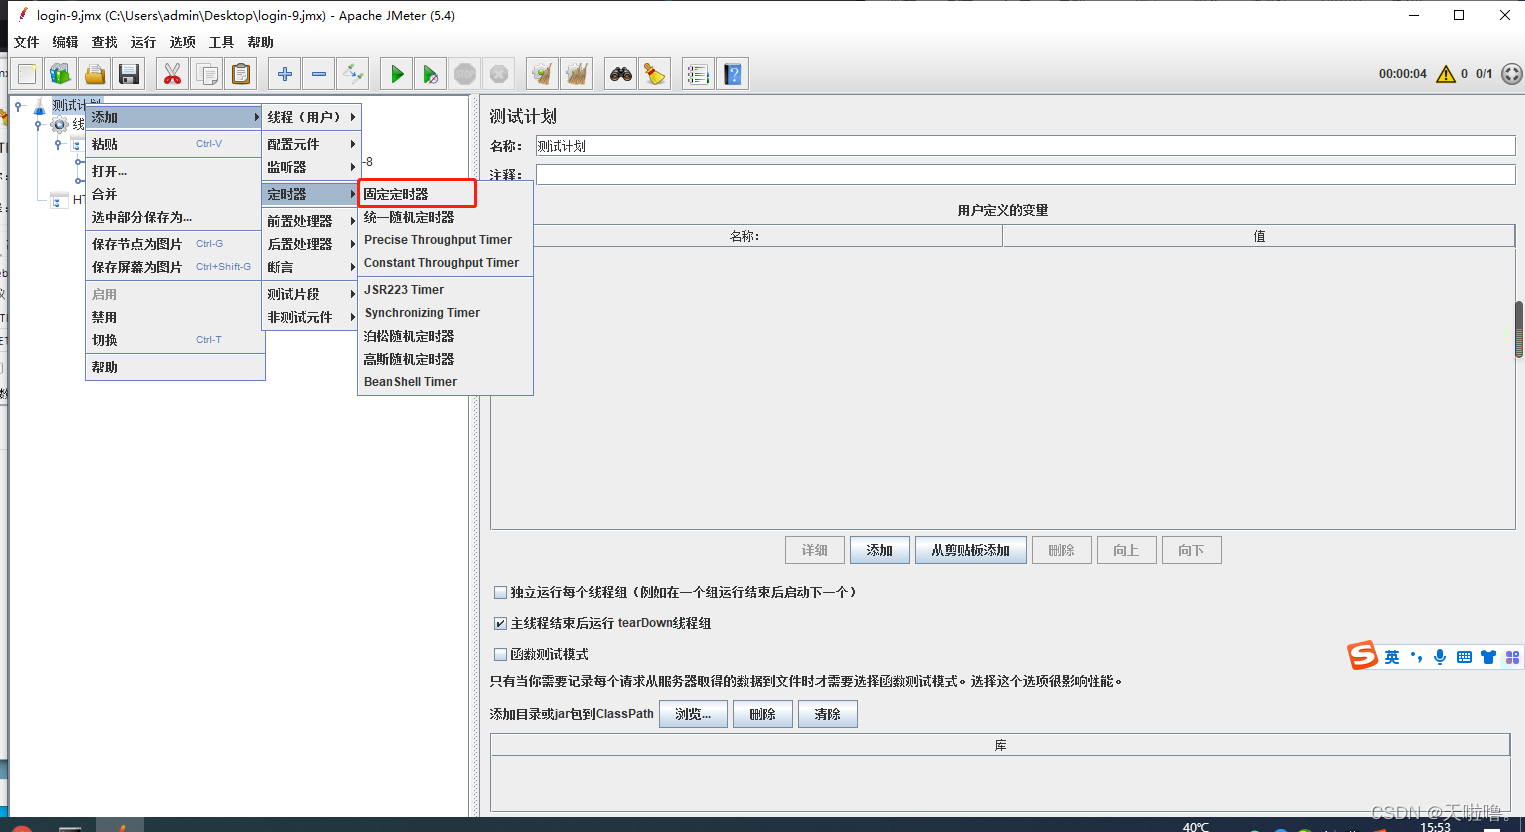
Task: Start the test with green play icon
Action: coord(397,74)
